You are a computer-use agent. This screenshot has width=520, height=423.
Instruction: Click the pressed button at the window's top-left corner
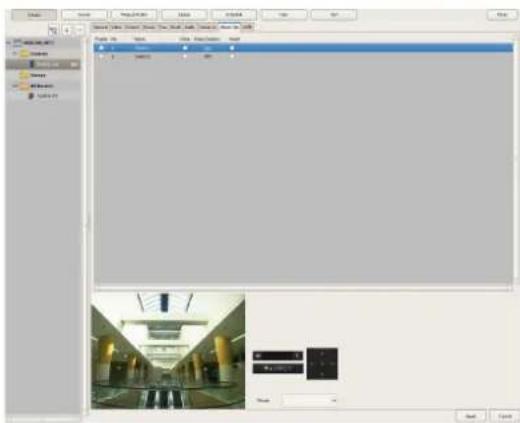point(34,15)
